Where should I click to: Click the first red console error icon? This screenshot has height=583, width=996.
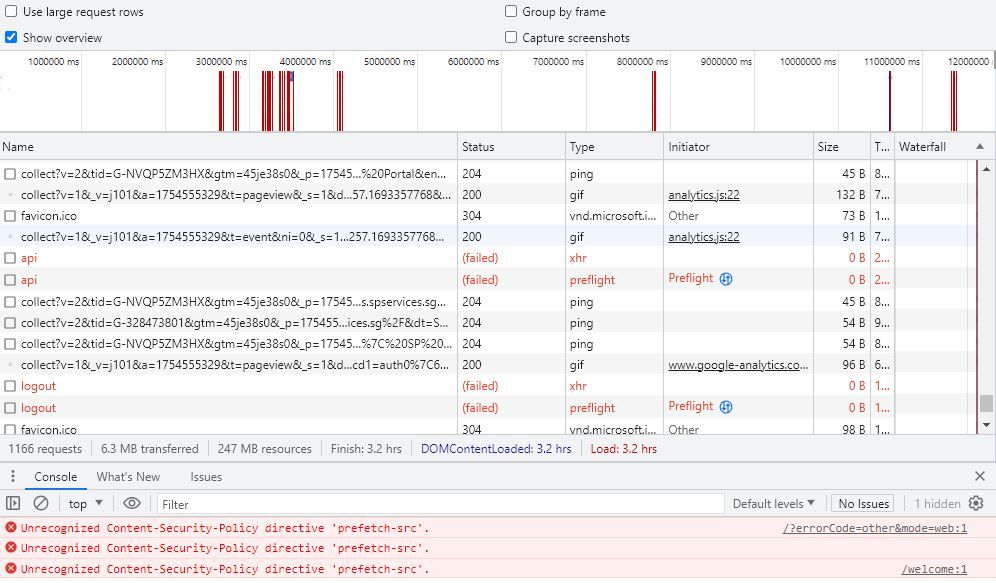click(11, 527)
